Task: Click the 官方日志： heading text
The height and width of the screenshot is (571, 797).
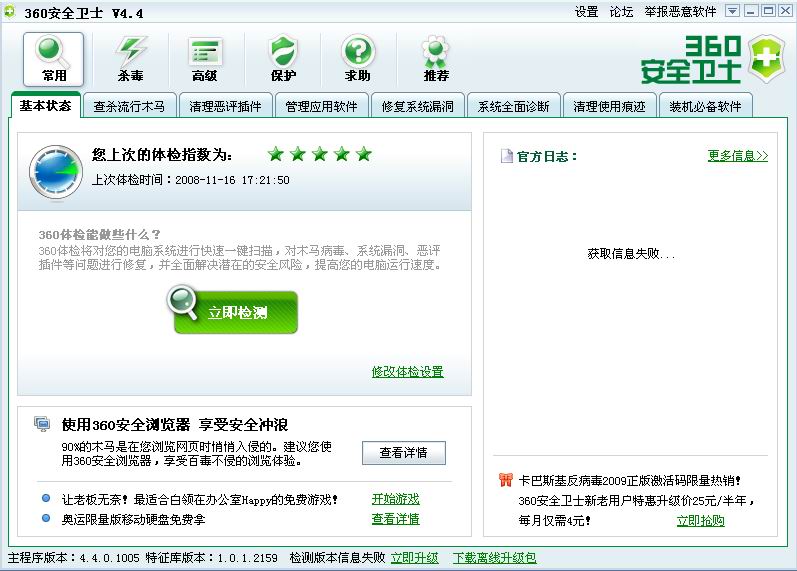Action: [547, 156]
